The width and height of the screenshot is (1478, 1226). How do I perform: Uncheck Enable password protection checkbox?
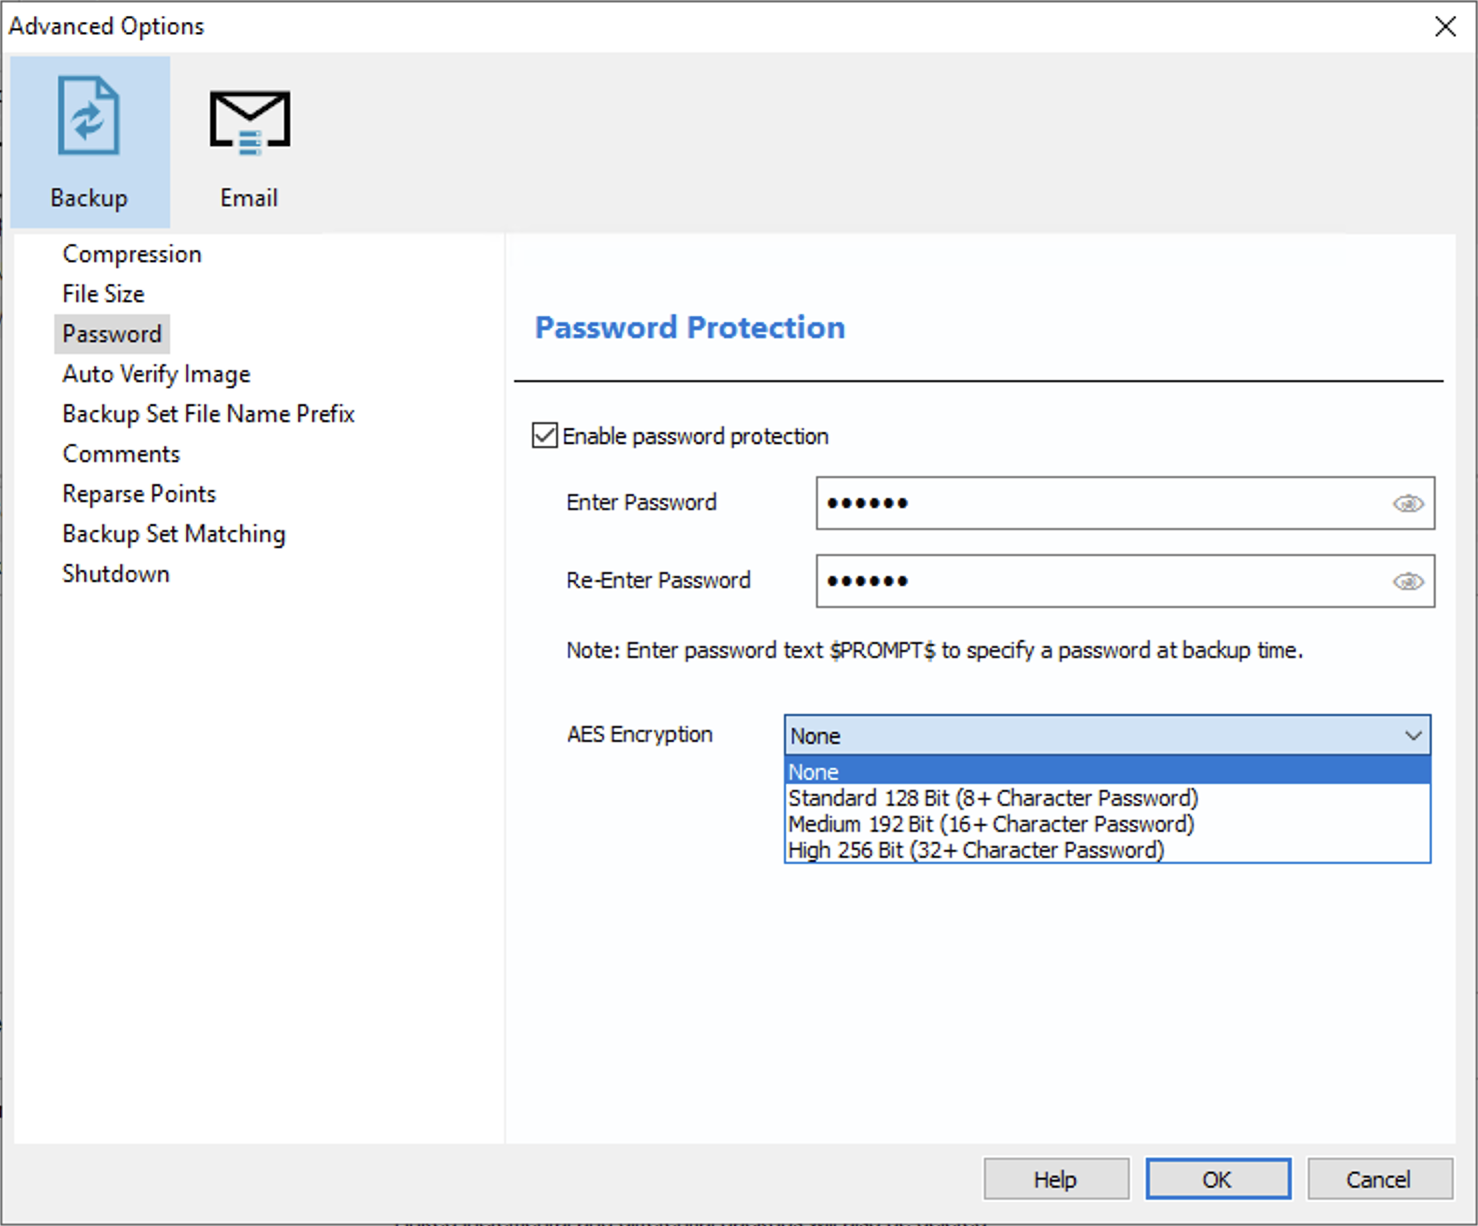(x=545, y=436)
